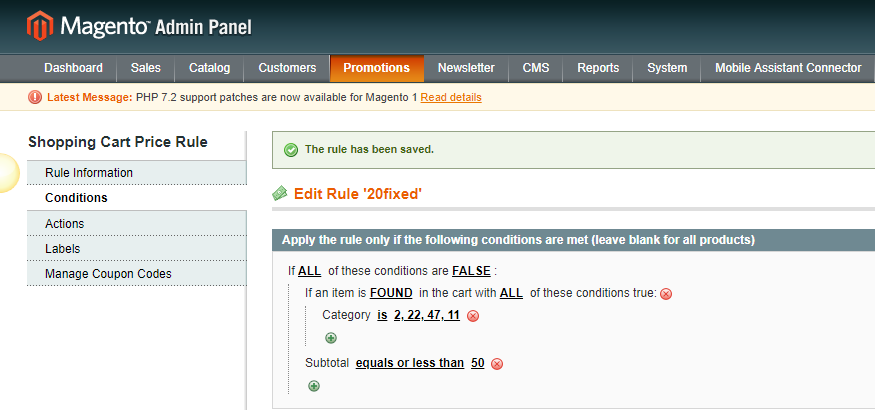Open Manage Coupon Codes tab
The image size is (875, 410).
click(137, 273)
